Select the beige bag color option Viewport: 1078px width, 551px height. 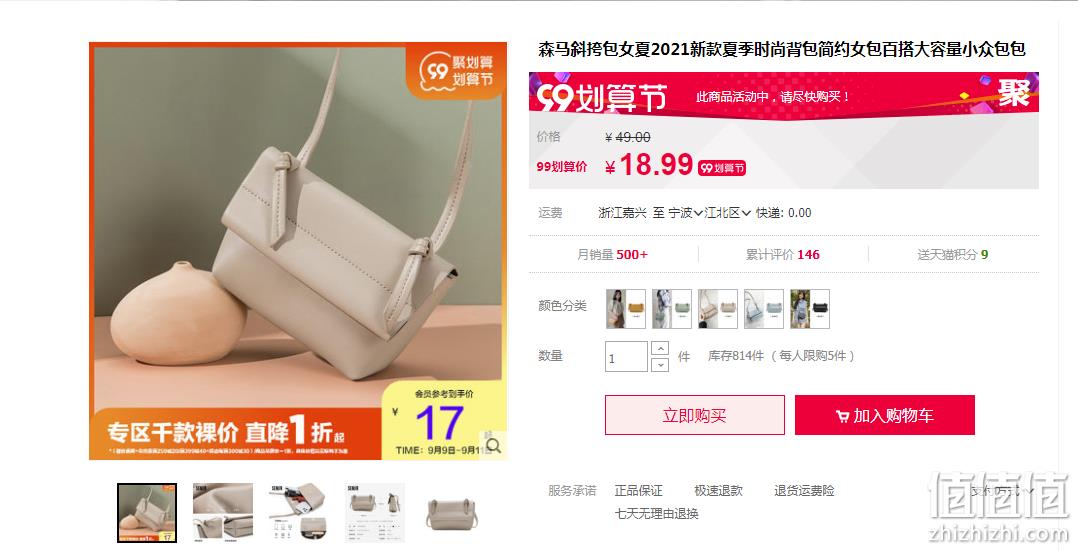pos(718,309)
